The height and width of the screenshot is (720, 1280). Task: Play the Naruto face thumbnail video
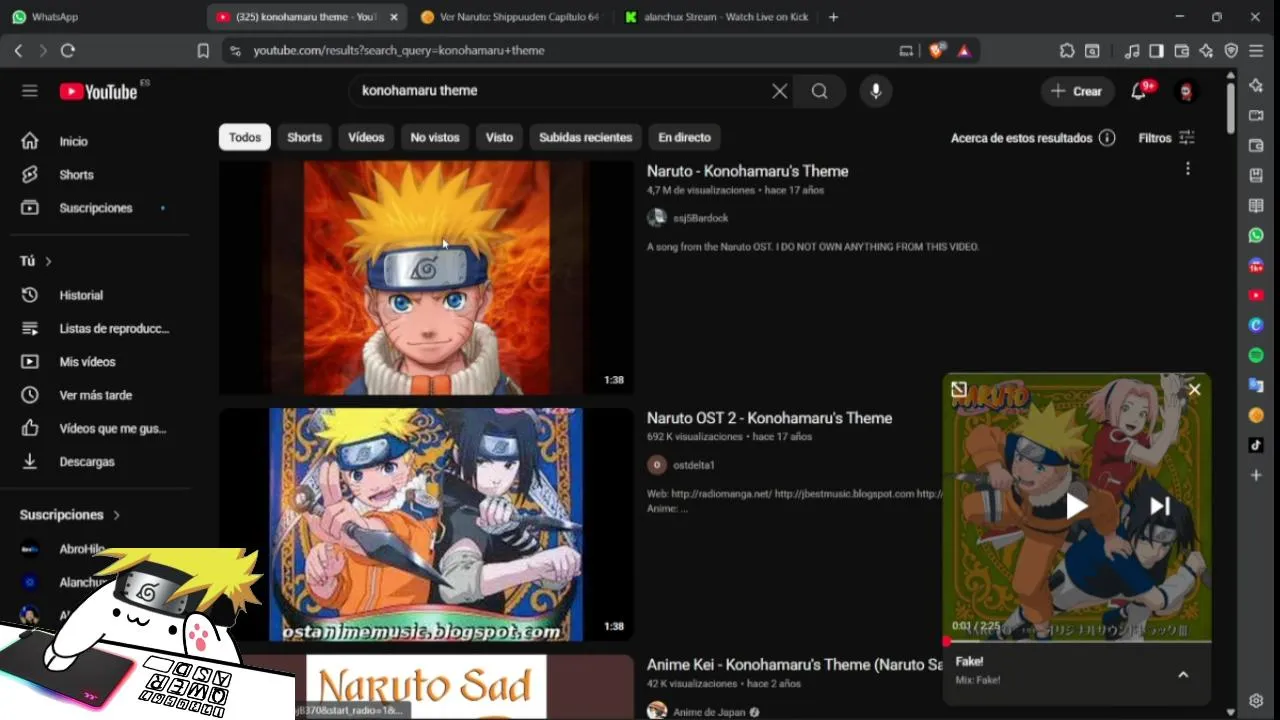click(x=426, y=278)
